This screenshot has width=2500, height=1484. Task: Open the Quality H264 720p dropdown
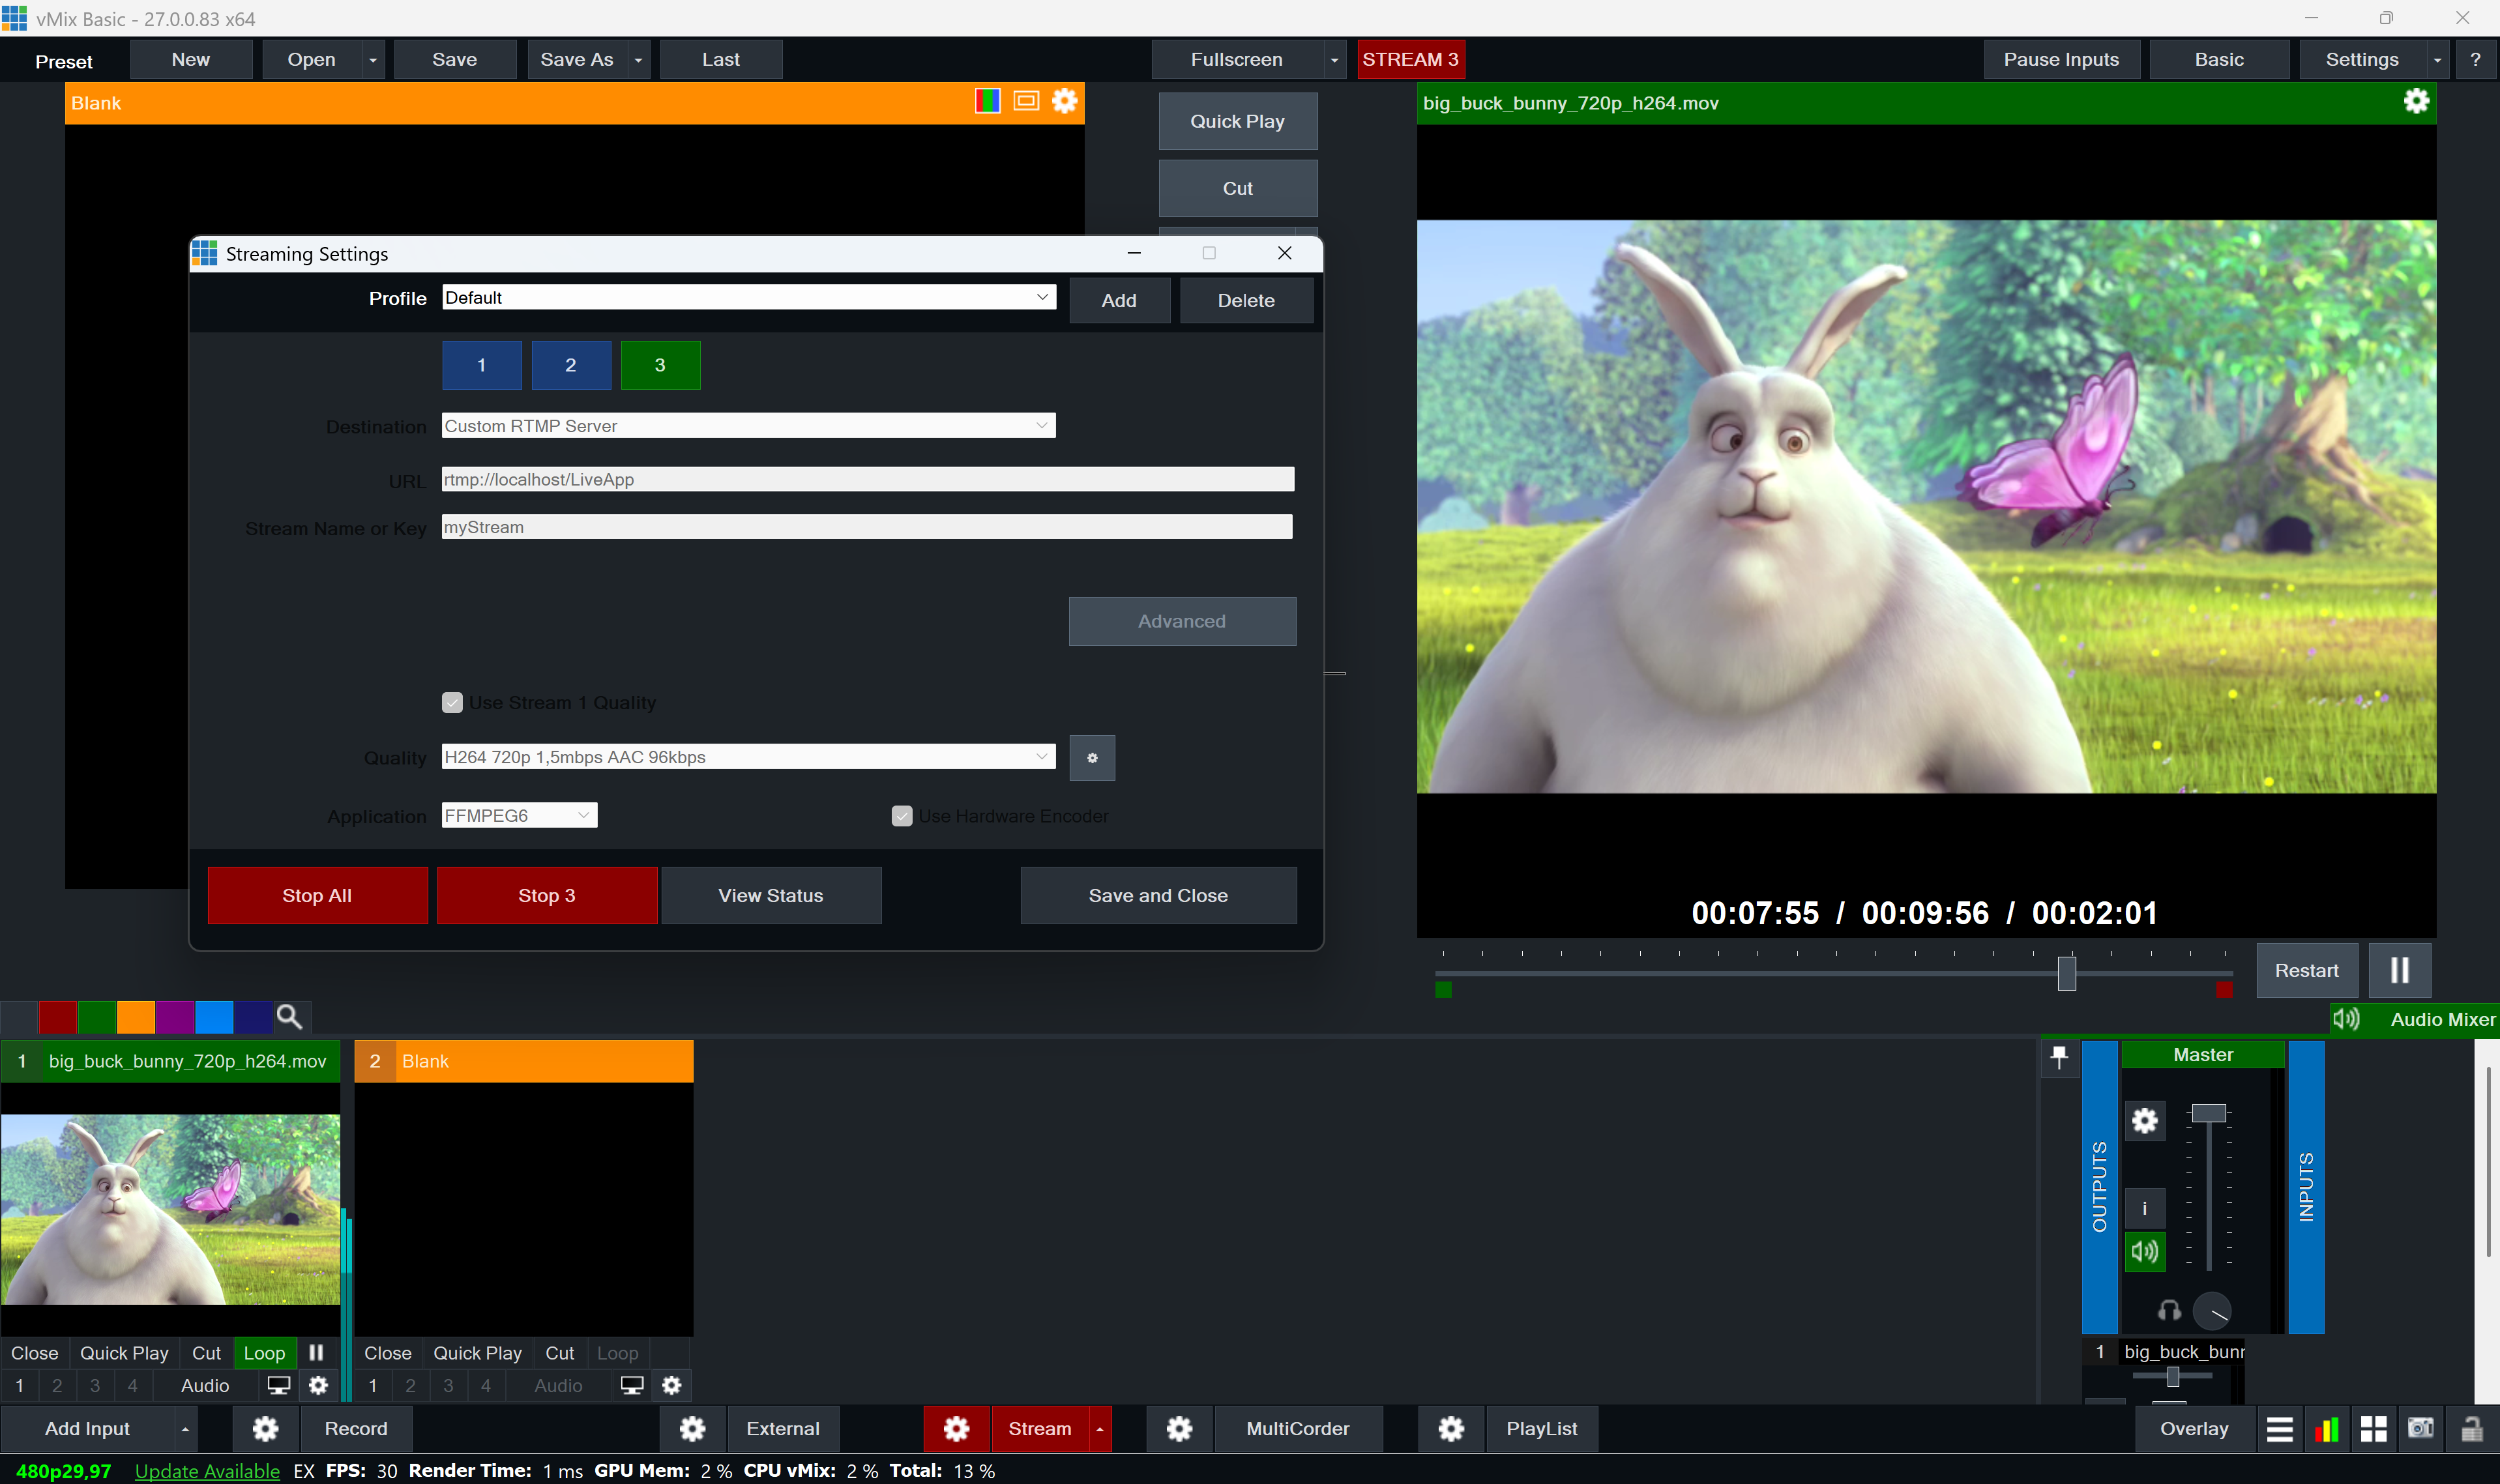click(749, 757)
